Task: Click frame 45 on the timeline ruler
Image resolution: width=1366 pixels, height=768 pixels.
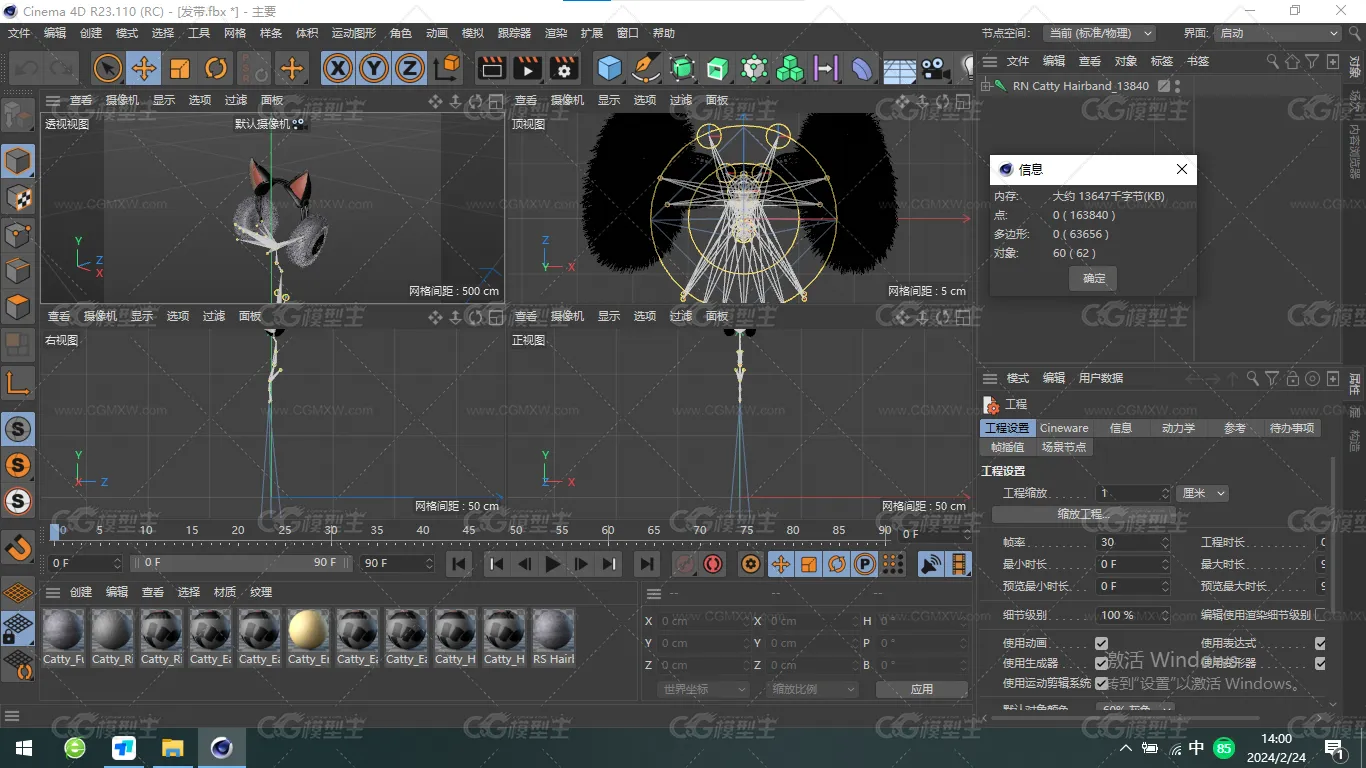Action: coord(468,530)
